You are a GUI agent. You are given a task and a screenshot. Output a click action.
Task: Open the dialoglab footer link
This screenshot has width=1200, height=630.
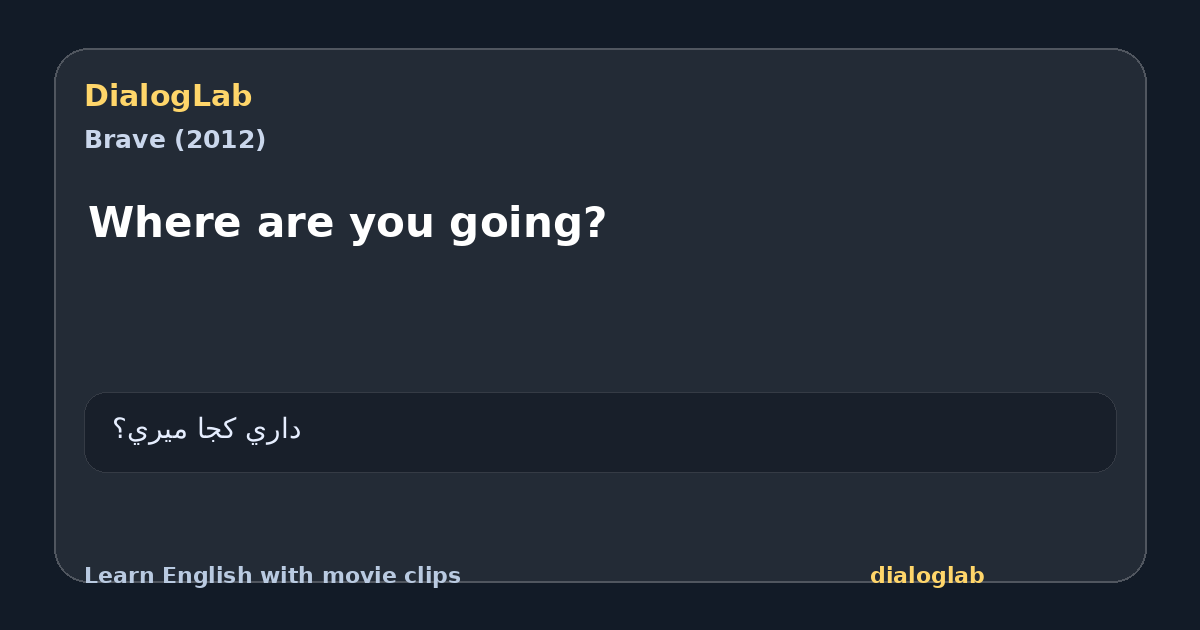pos(927,576)
